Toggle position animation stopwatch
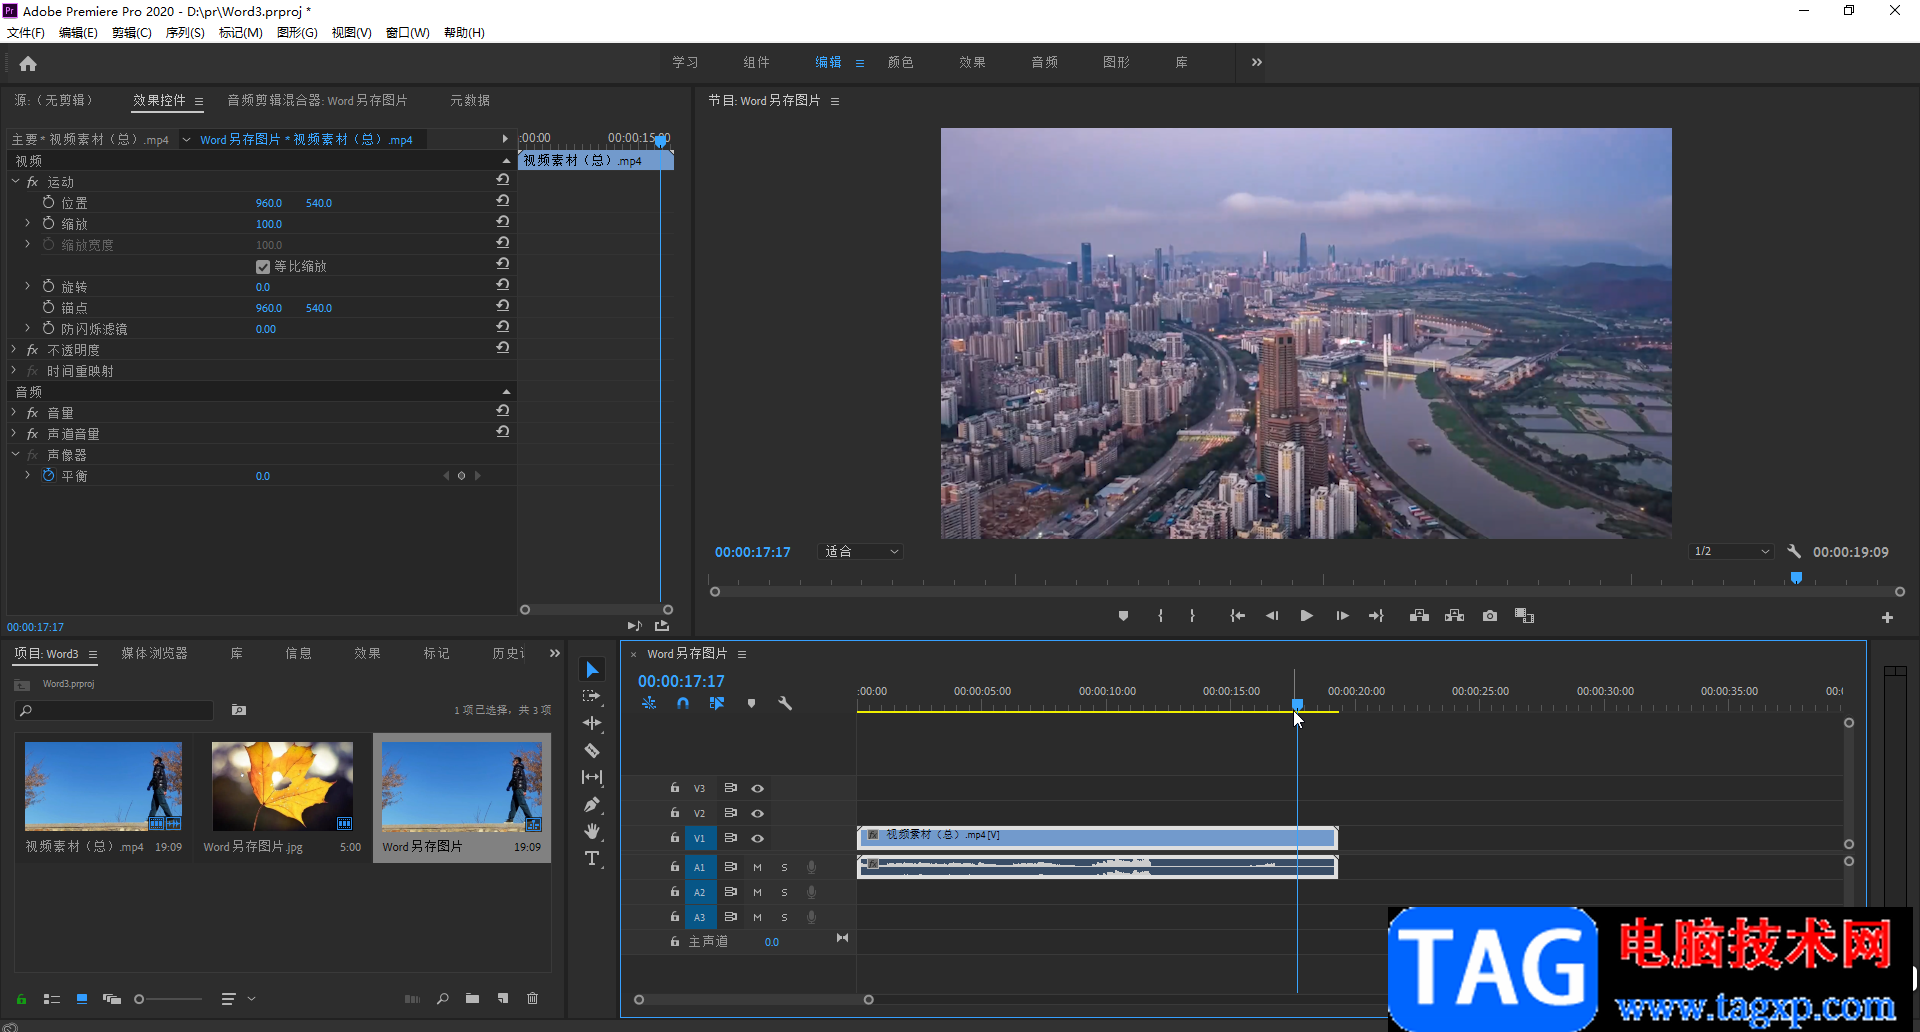 pyautogui.click(x=48, y=202)
